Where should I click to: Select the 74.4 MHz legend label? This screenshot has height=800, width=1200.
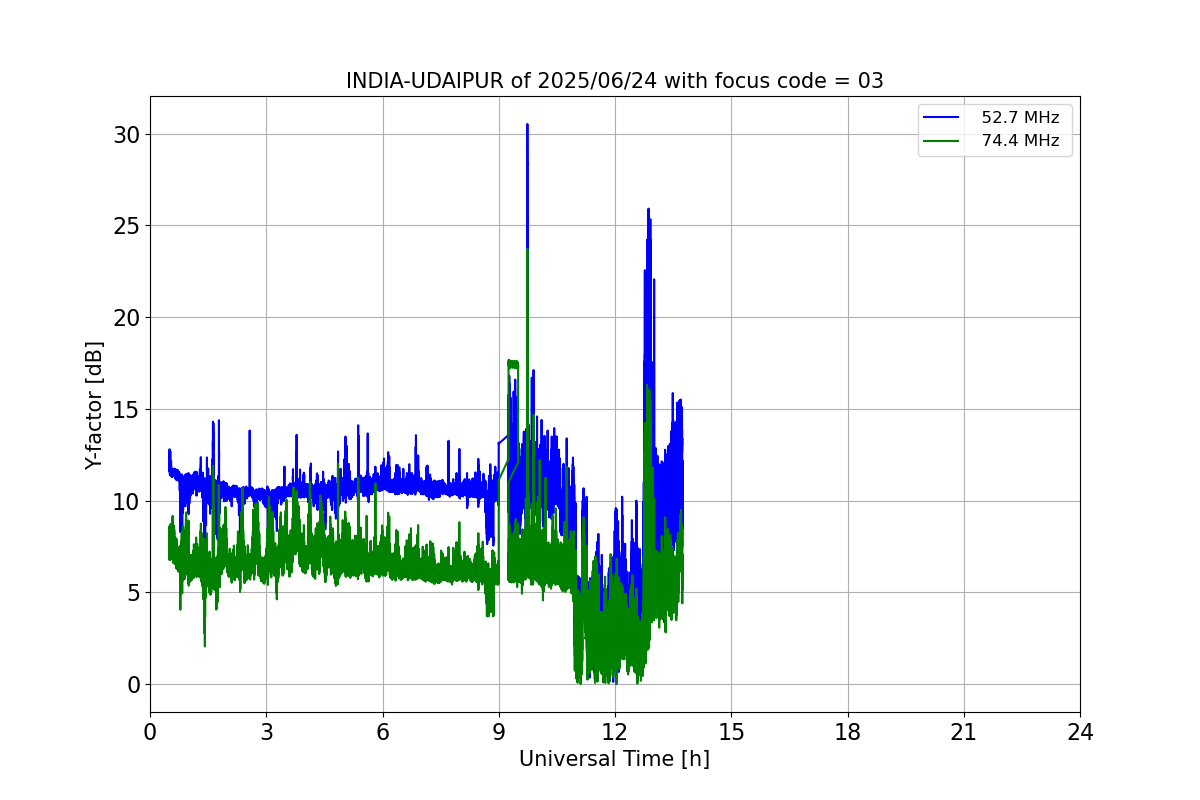(x=1020, y=141)
